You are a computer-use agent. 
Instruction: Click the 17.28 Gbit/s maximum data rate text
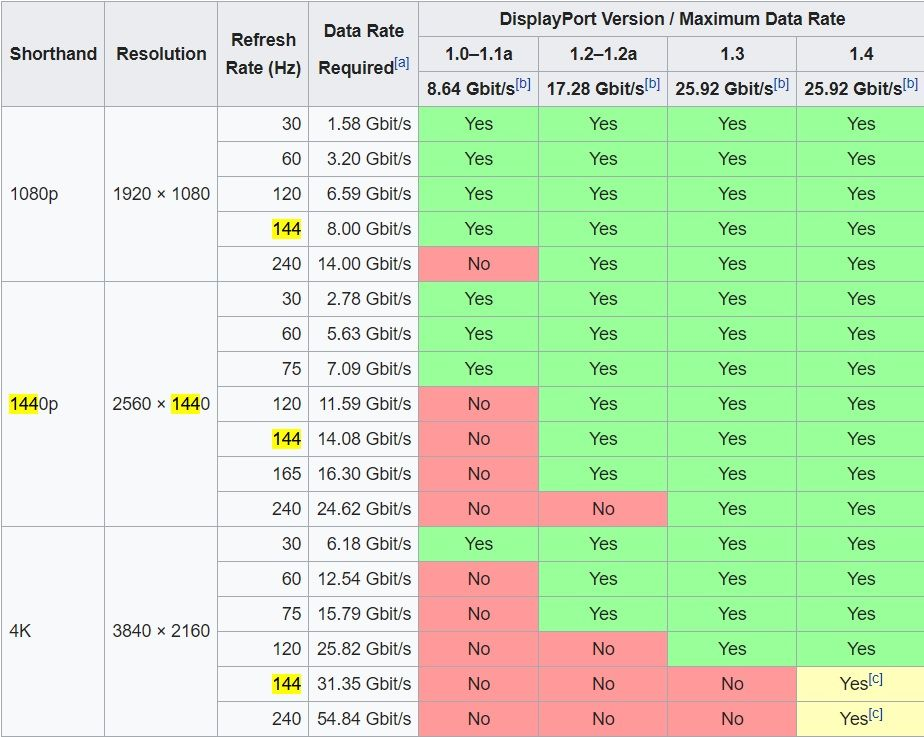[x=595, y=89]
